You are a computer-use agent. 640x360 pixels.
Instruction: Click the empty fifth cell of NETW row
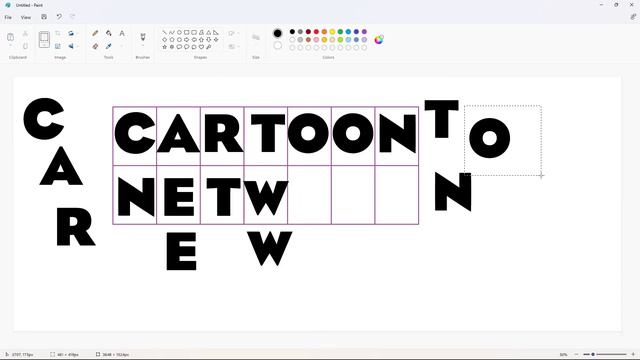coord(309,195)
